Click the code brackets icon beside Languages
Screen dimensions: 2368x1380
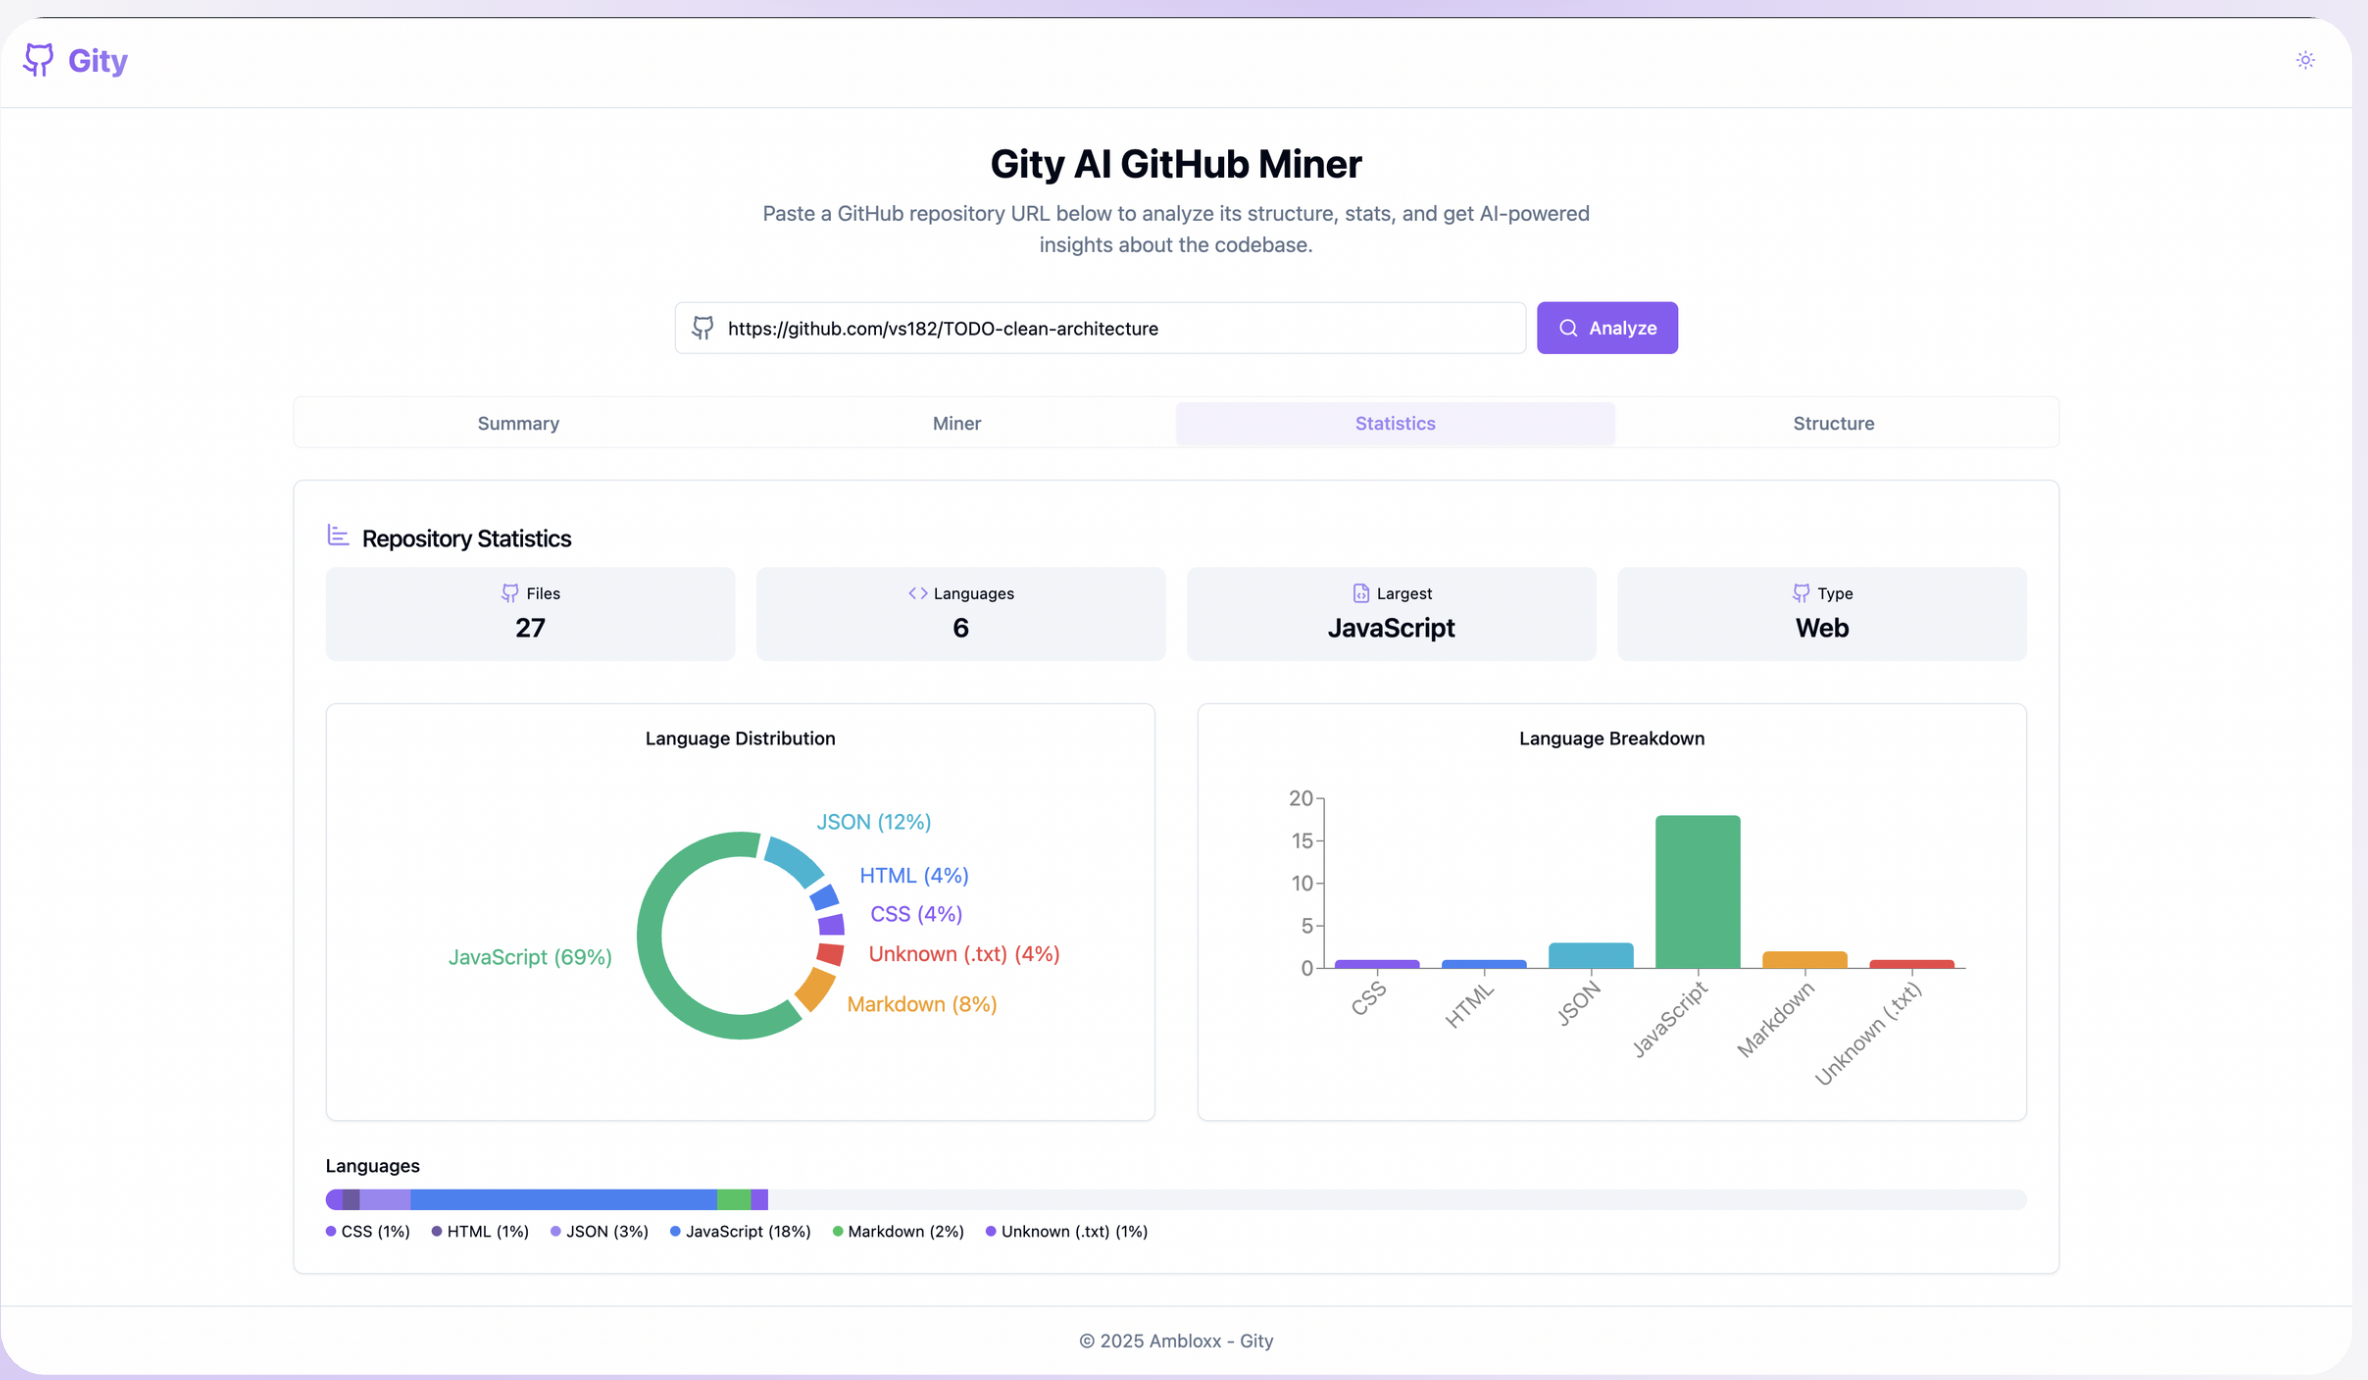coord(917,593)
